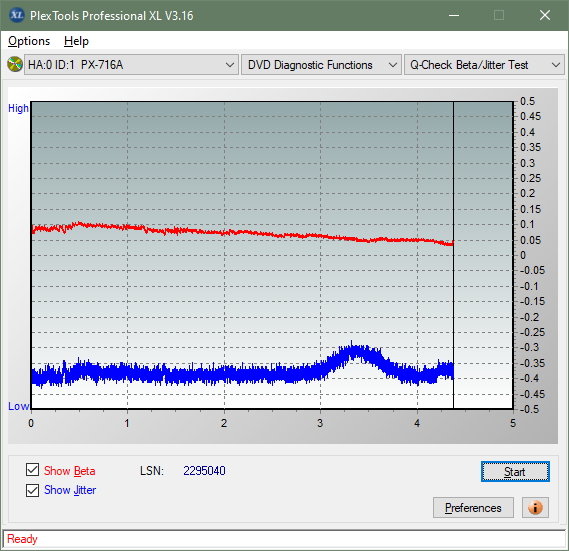
Task: Close the PlexTools Professional window
Action: [545, 15]
